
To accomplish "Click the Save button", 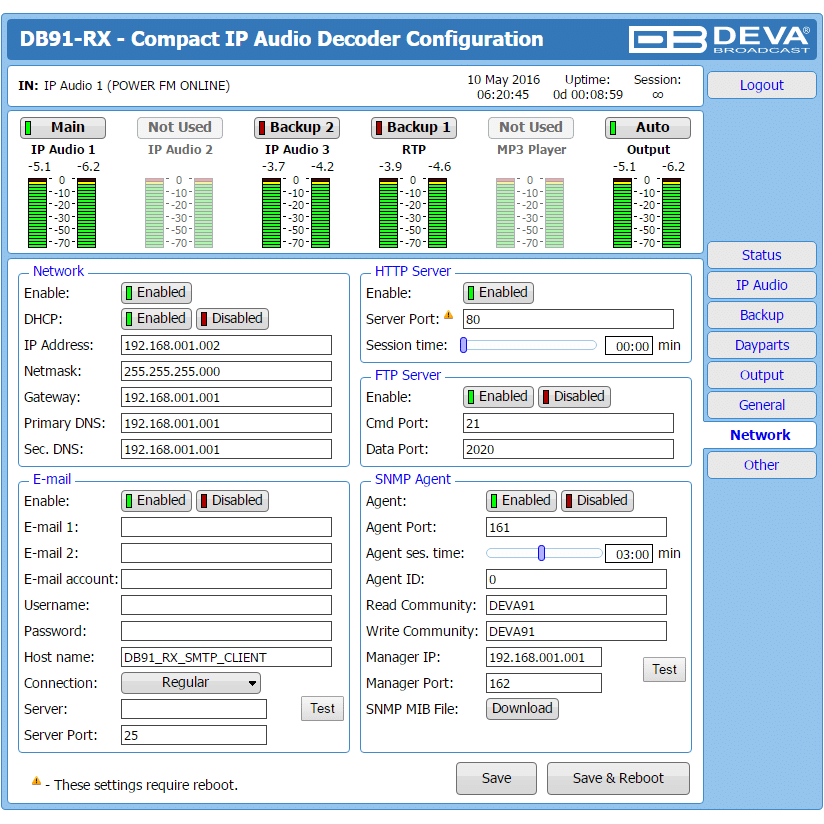I will click(x=496, y=778).
